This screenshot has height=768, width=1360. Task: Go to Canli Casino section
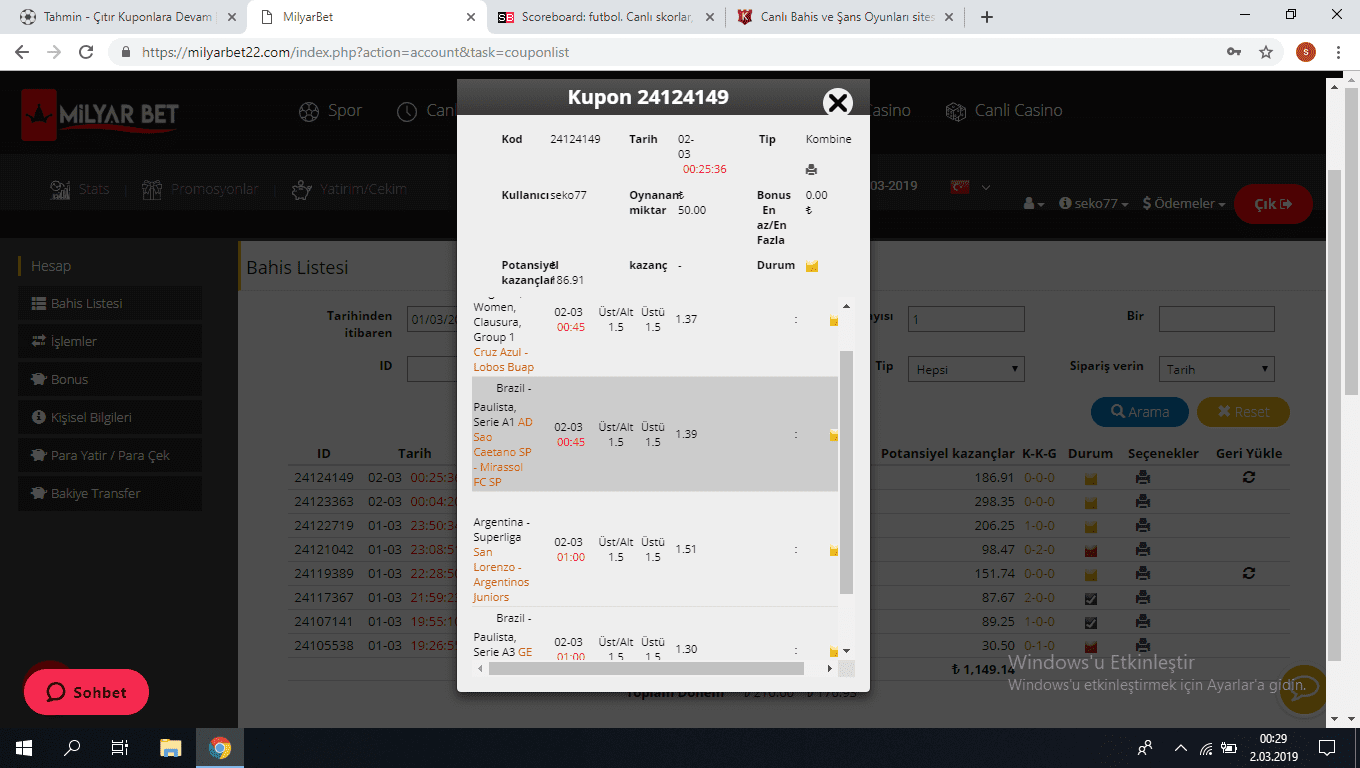coord(1004,111)
